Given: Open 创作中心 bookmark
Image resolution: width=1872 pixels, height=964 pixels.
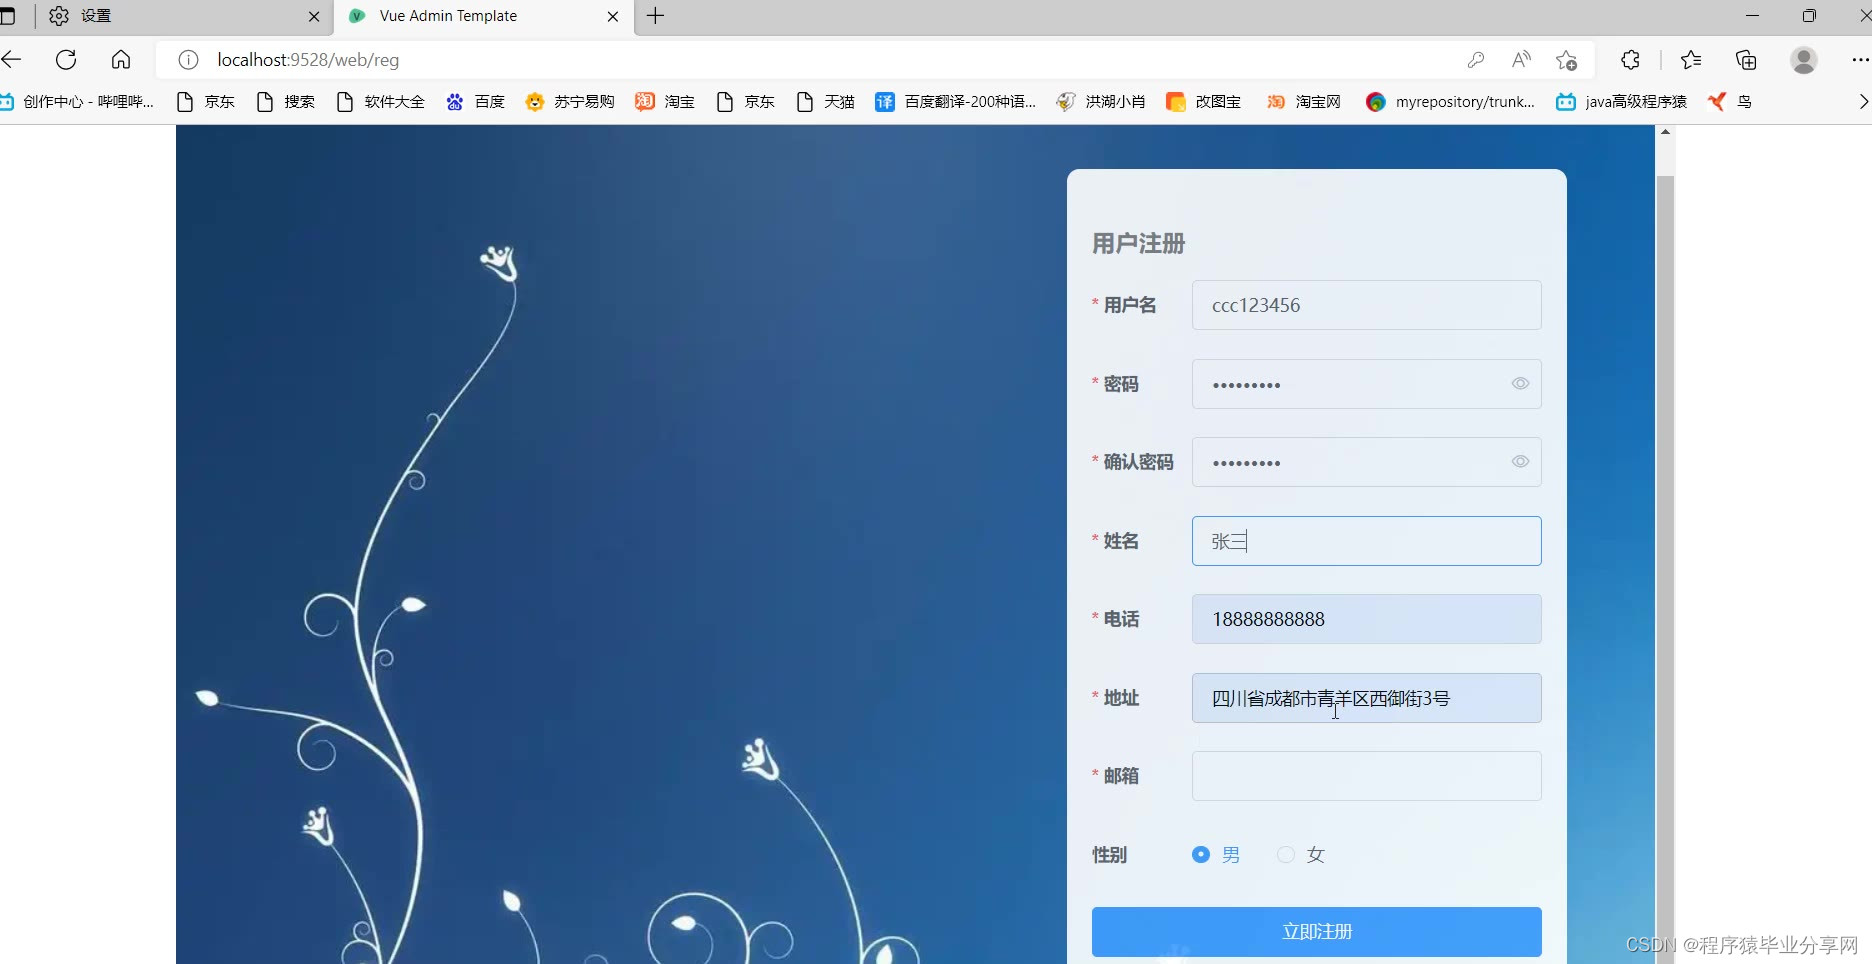Looking at the screenshot, I should coord(78,102).
